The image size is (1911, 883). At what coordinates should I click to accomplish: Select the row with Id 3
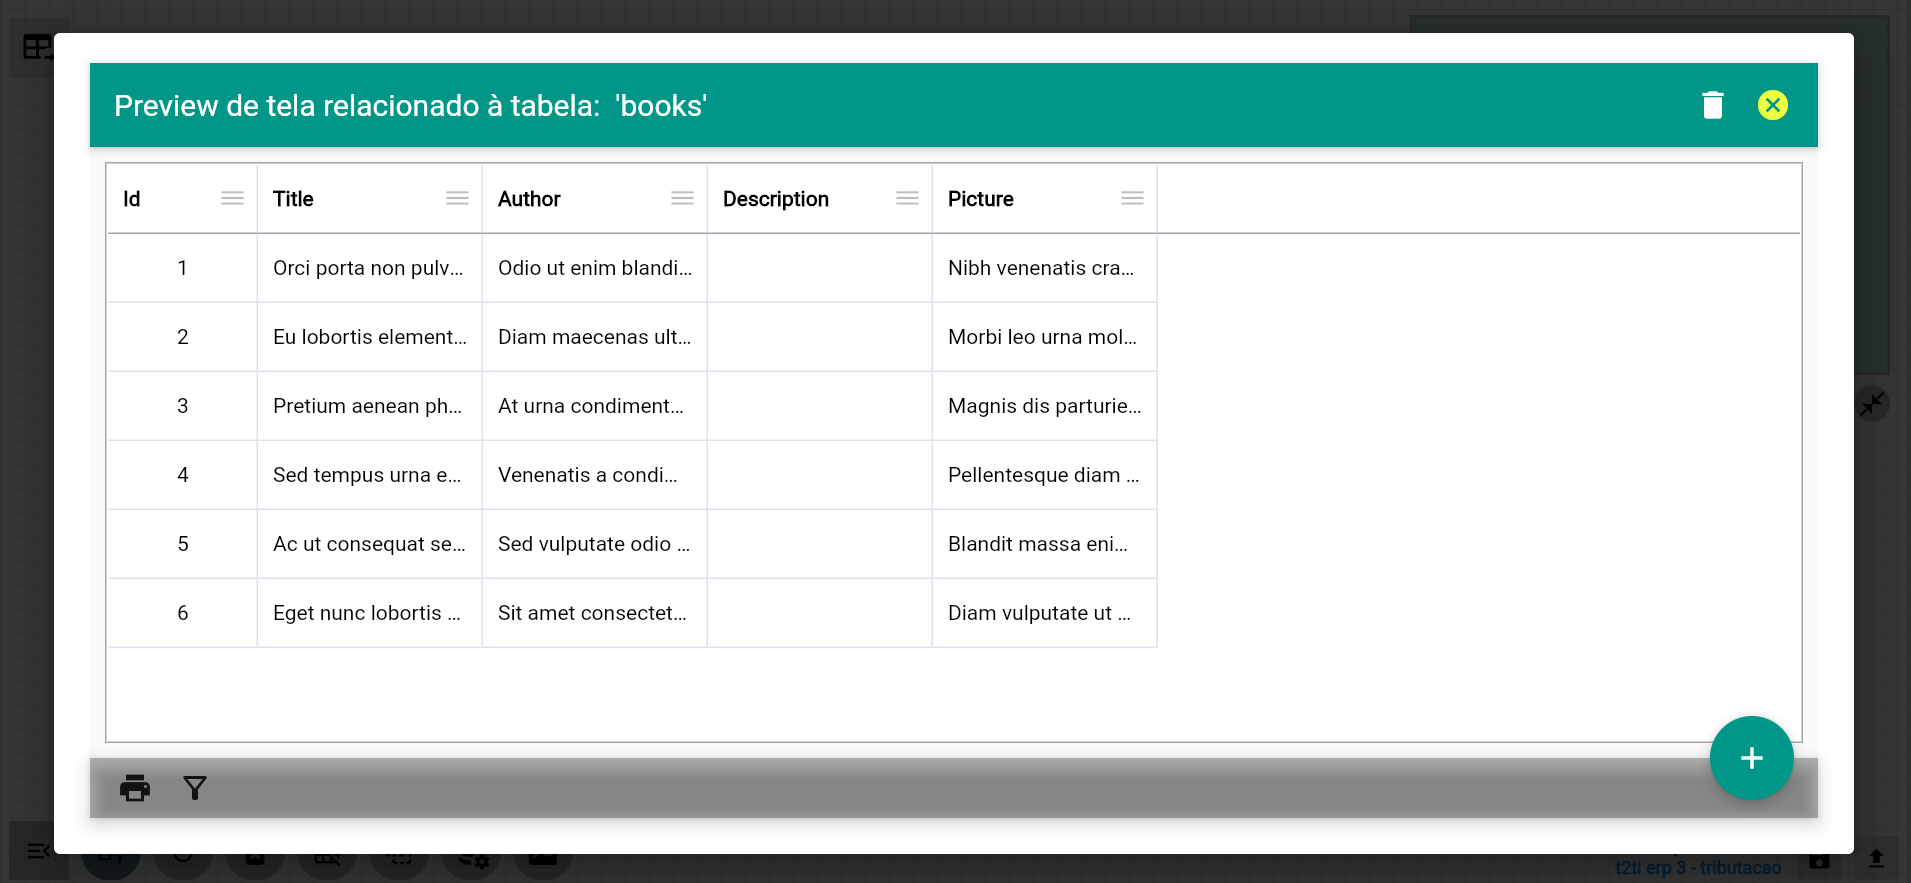click(x=632, y=406)
